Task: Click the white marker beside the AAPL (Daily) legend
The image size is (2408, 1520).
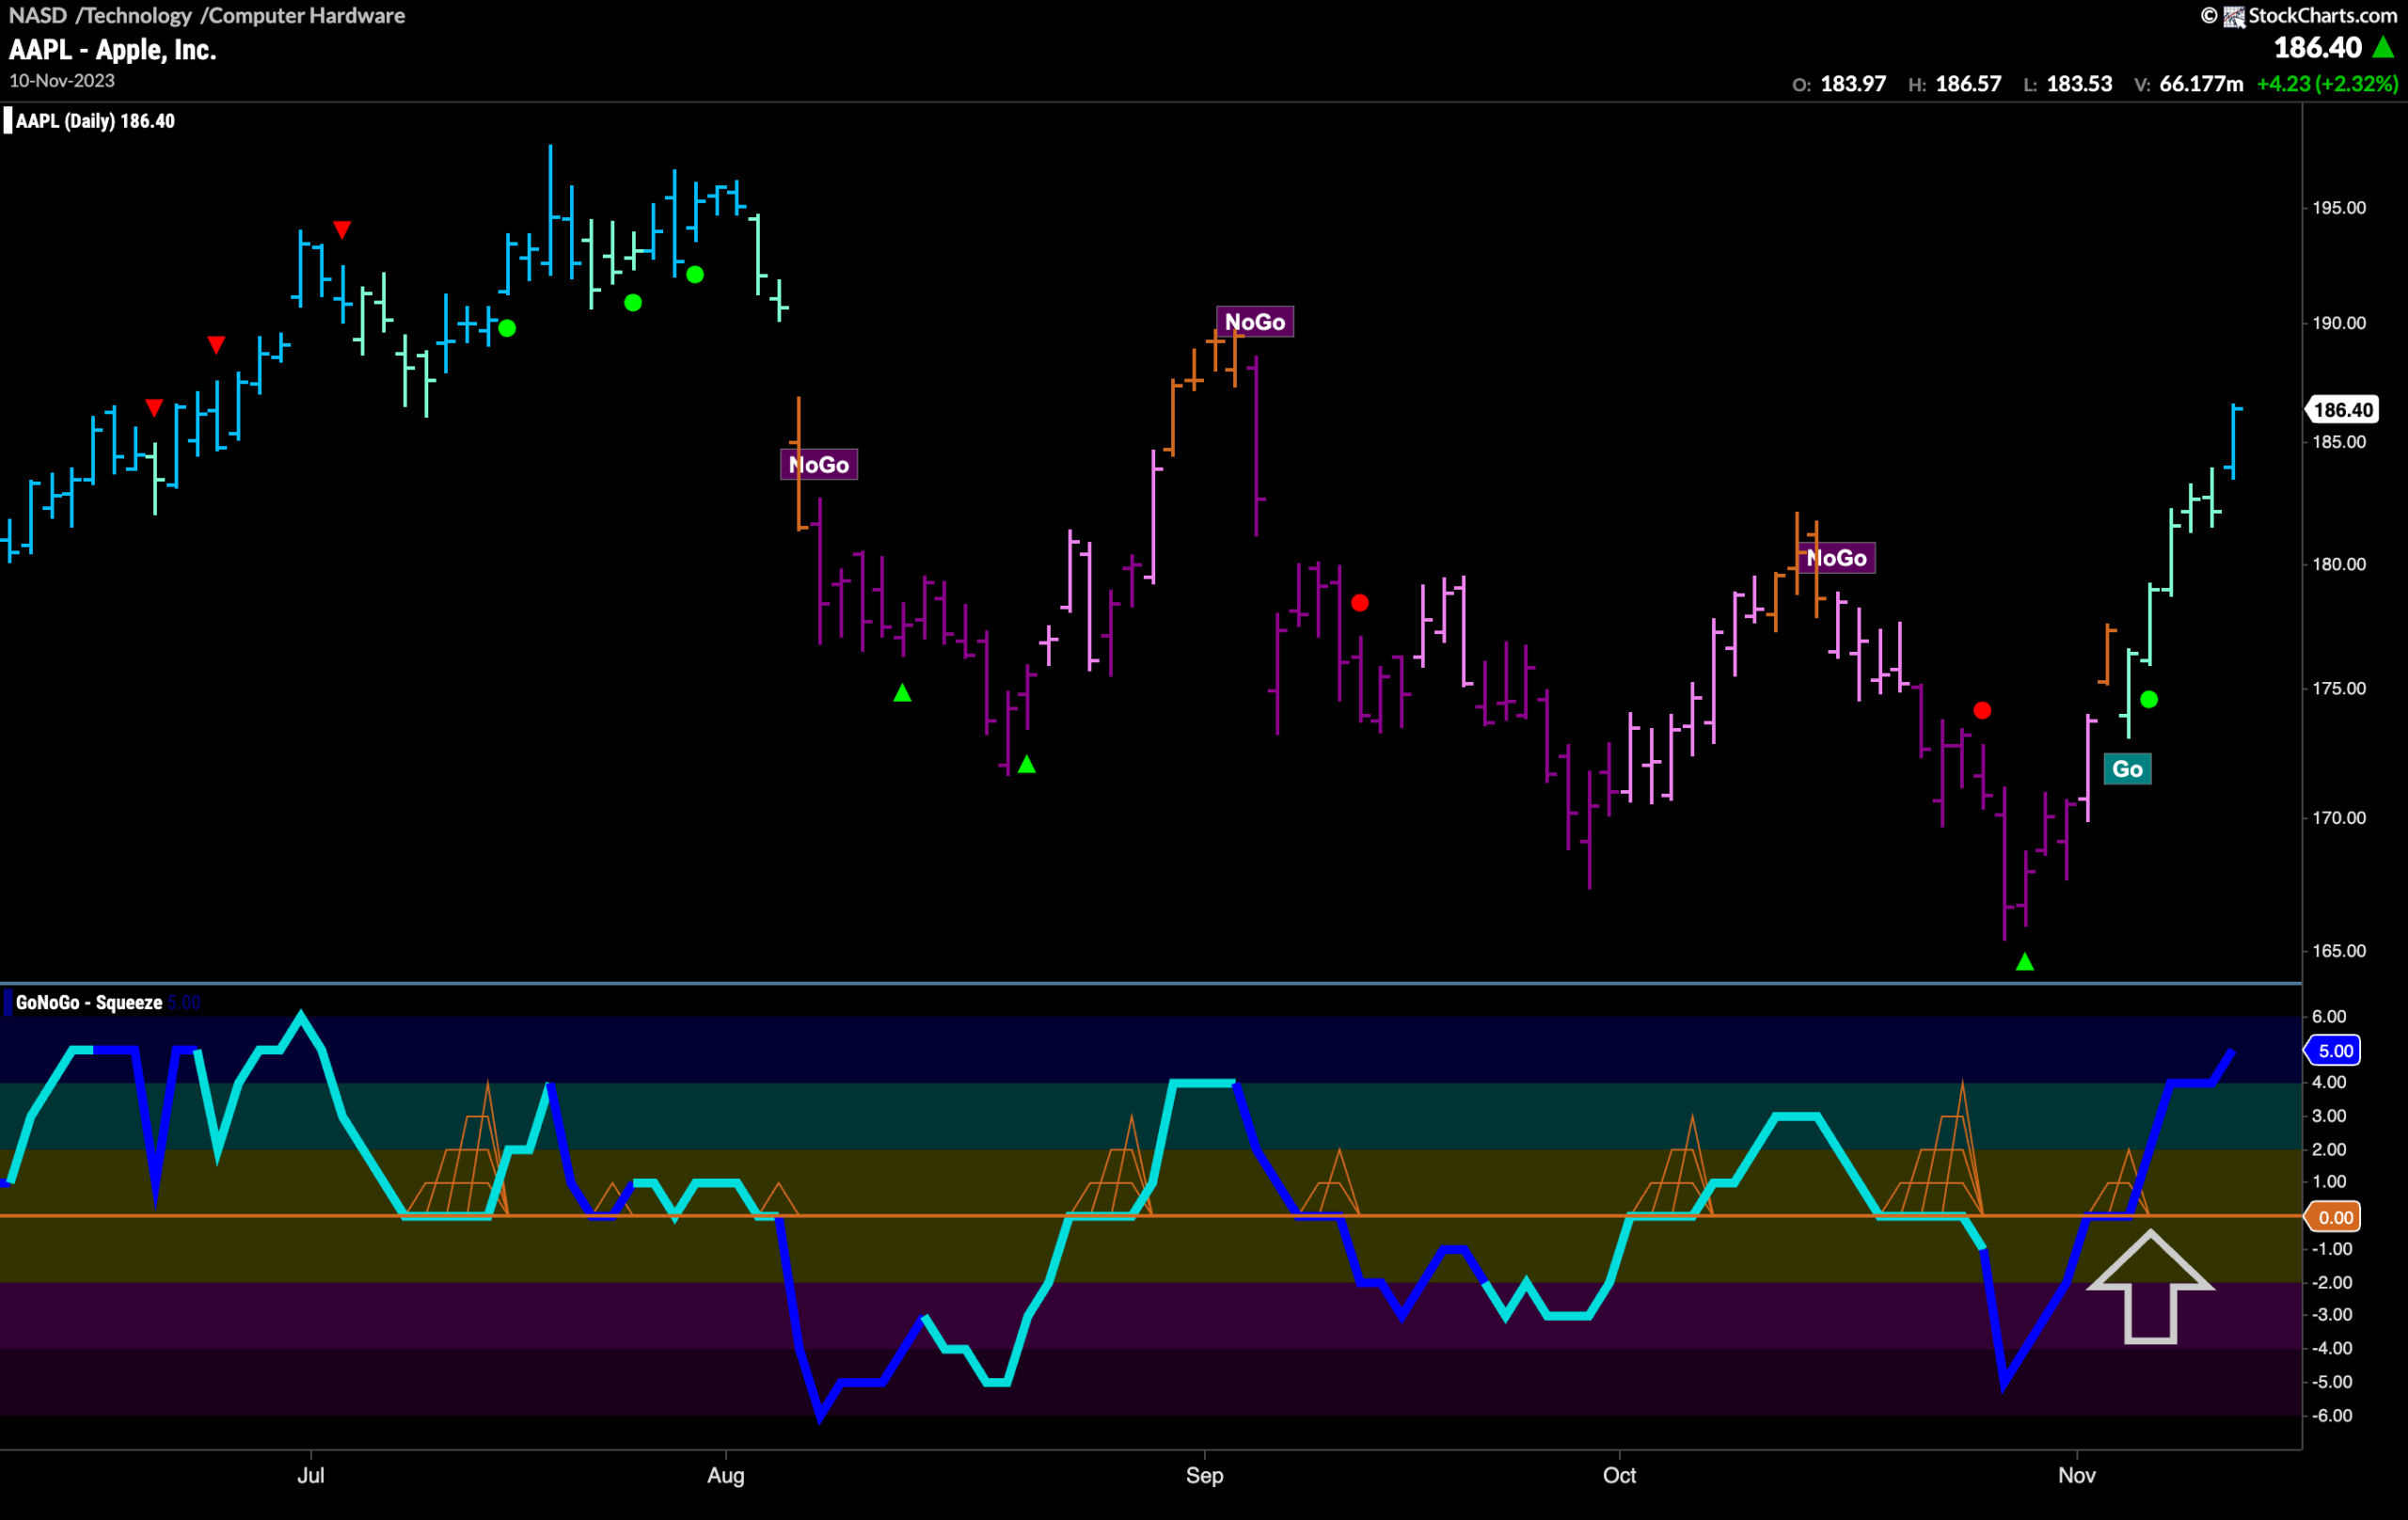Action: click(8, 121)
